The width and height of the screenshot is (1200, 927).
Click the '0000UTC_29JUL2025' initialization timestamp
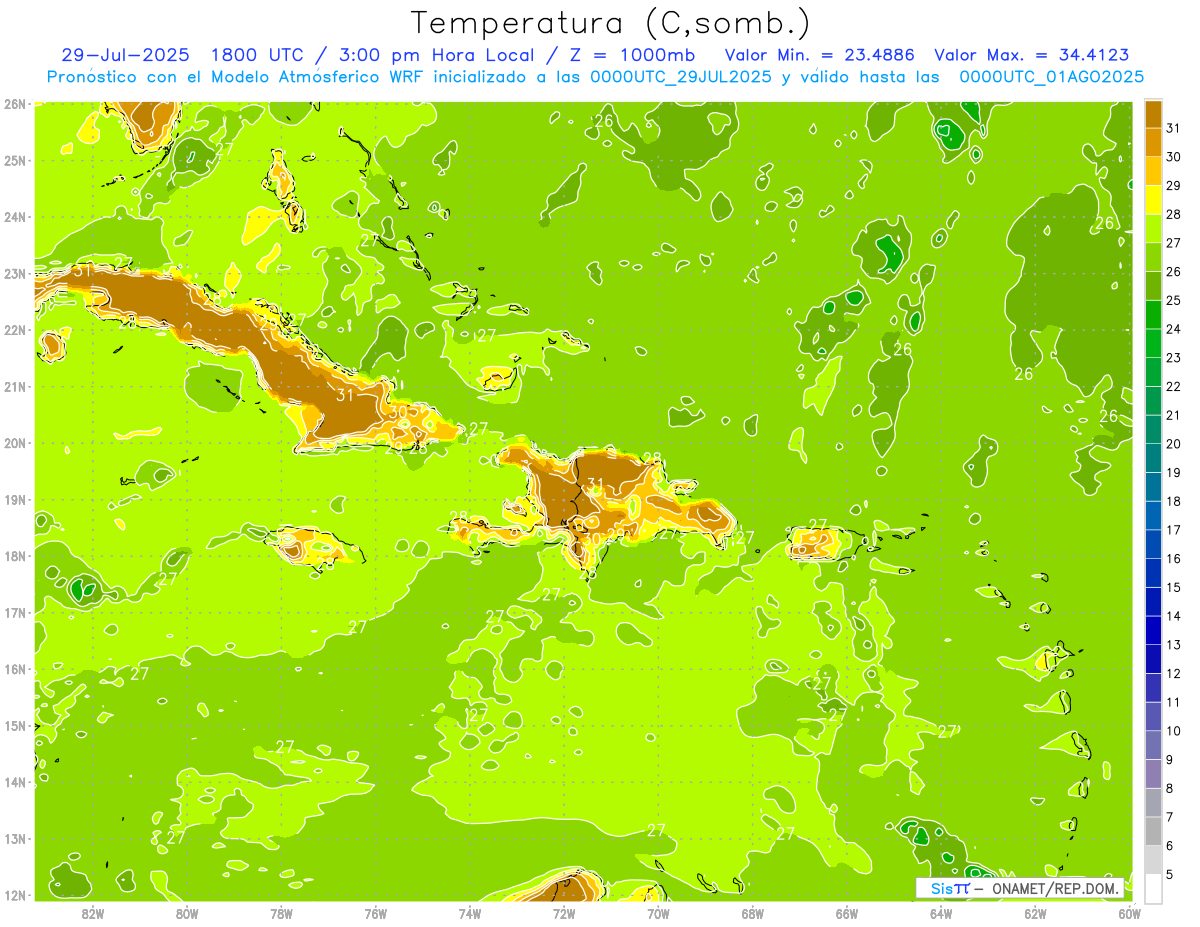click(681, 76)
